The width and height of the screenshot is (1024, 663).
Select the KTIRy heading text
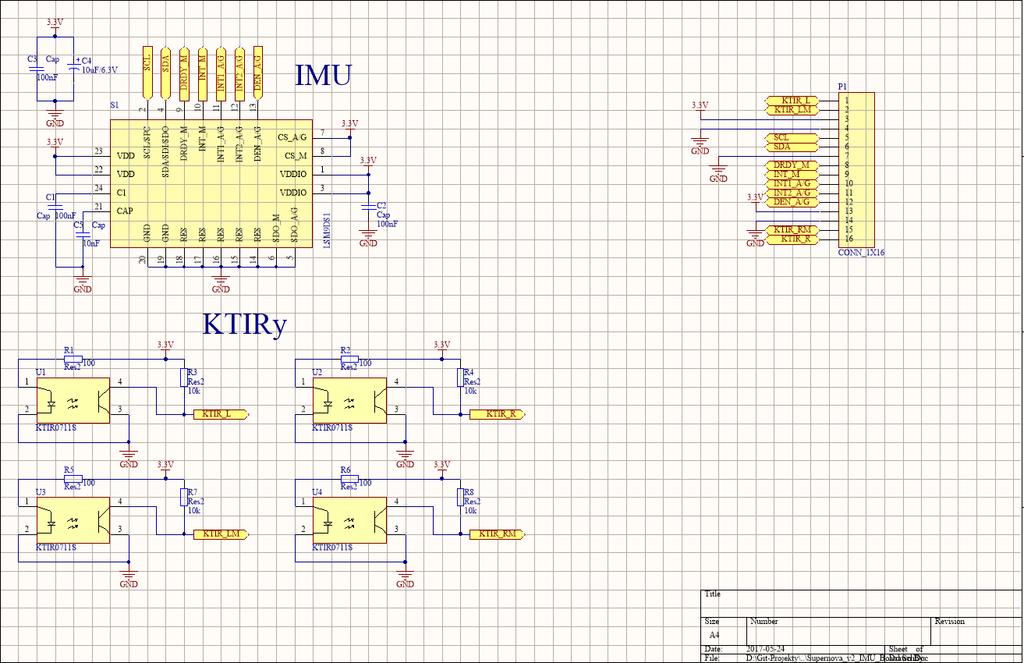point(245,324)
